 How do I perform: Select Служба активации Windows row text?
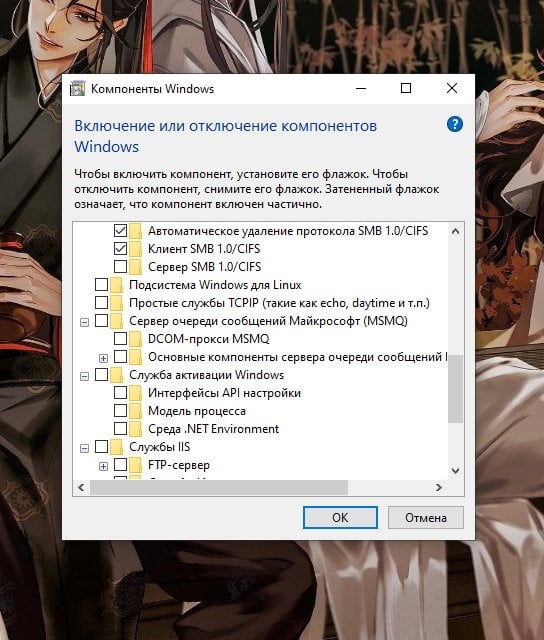(206, 375)
